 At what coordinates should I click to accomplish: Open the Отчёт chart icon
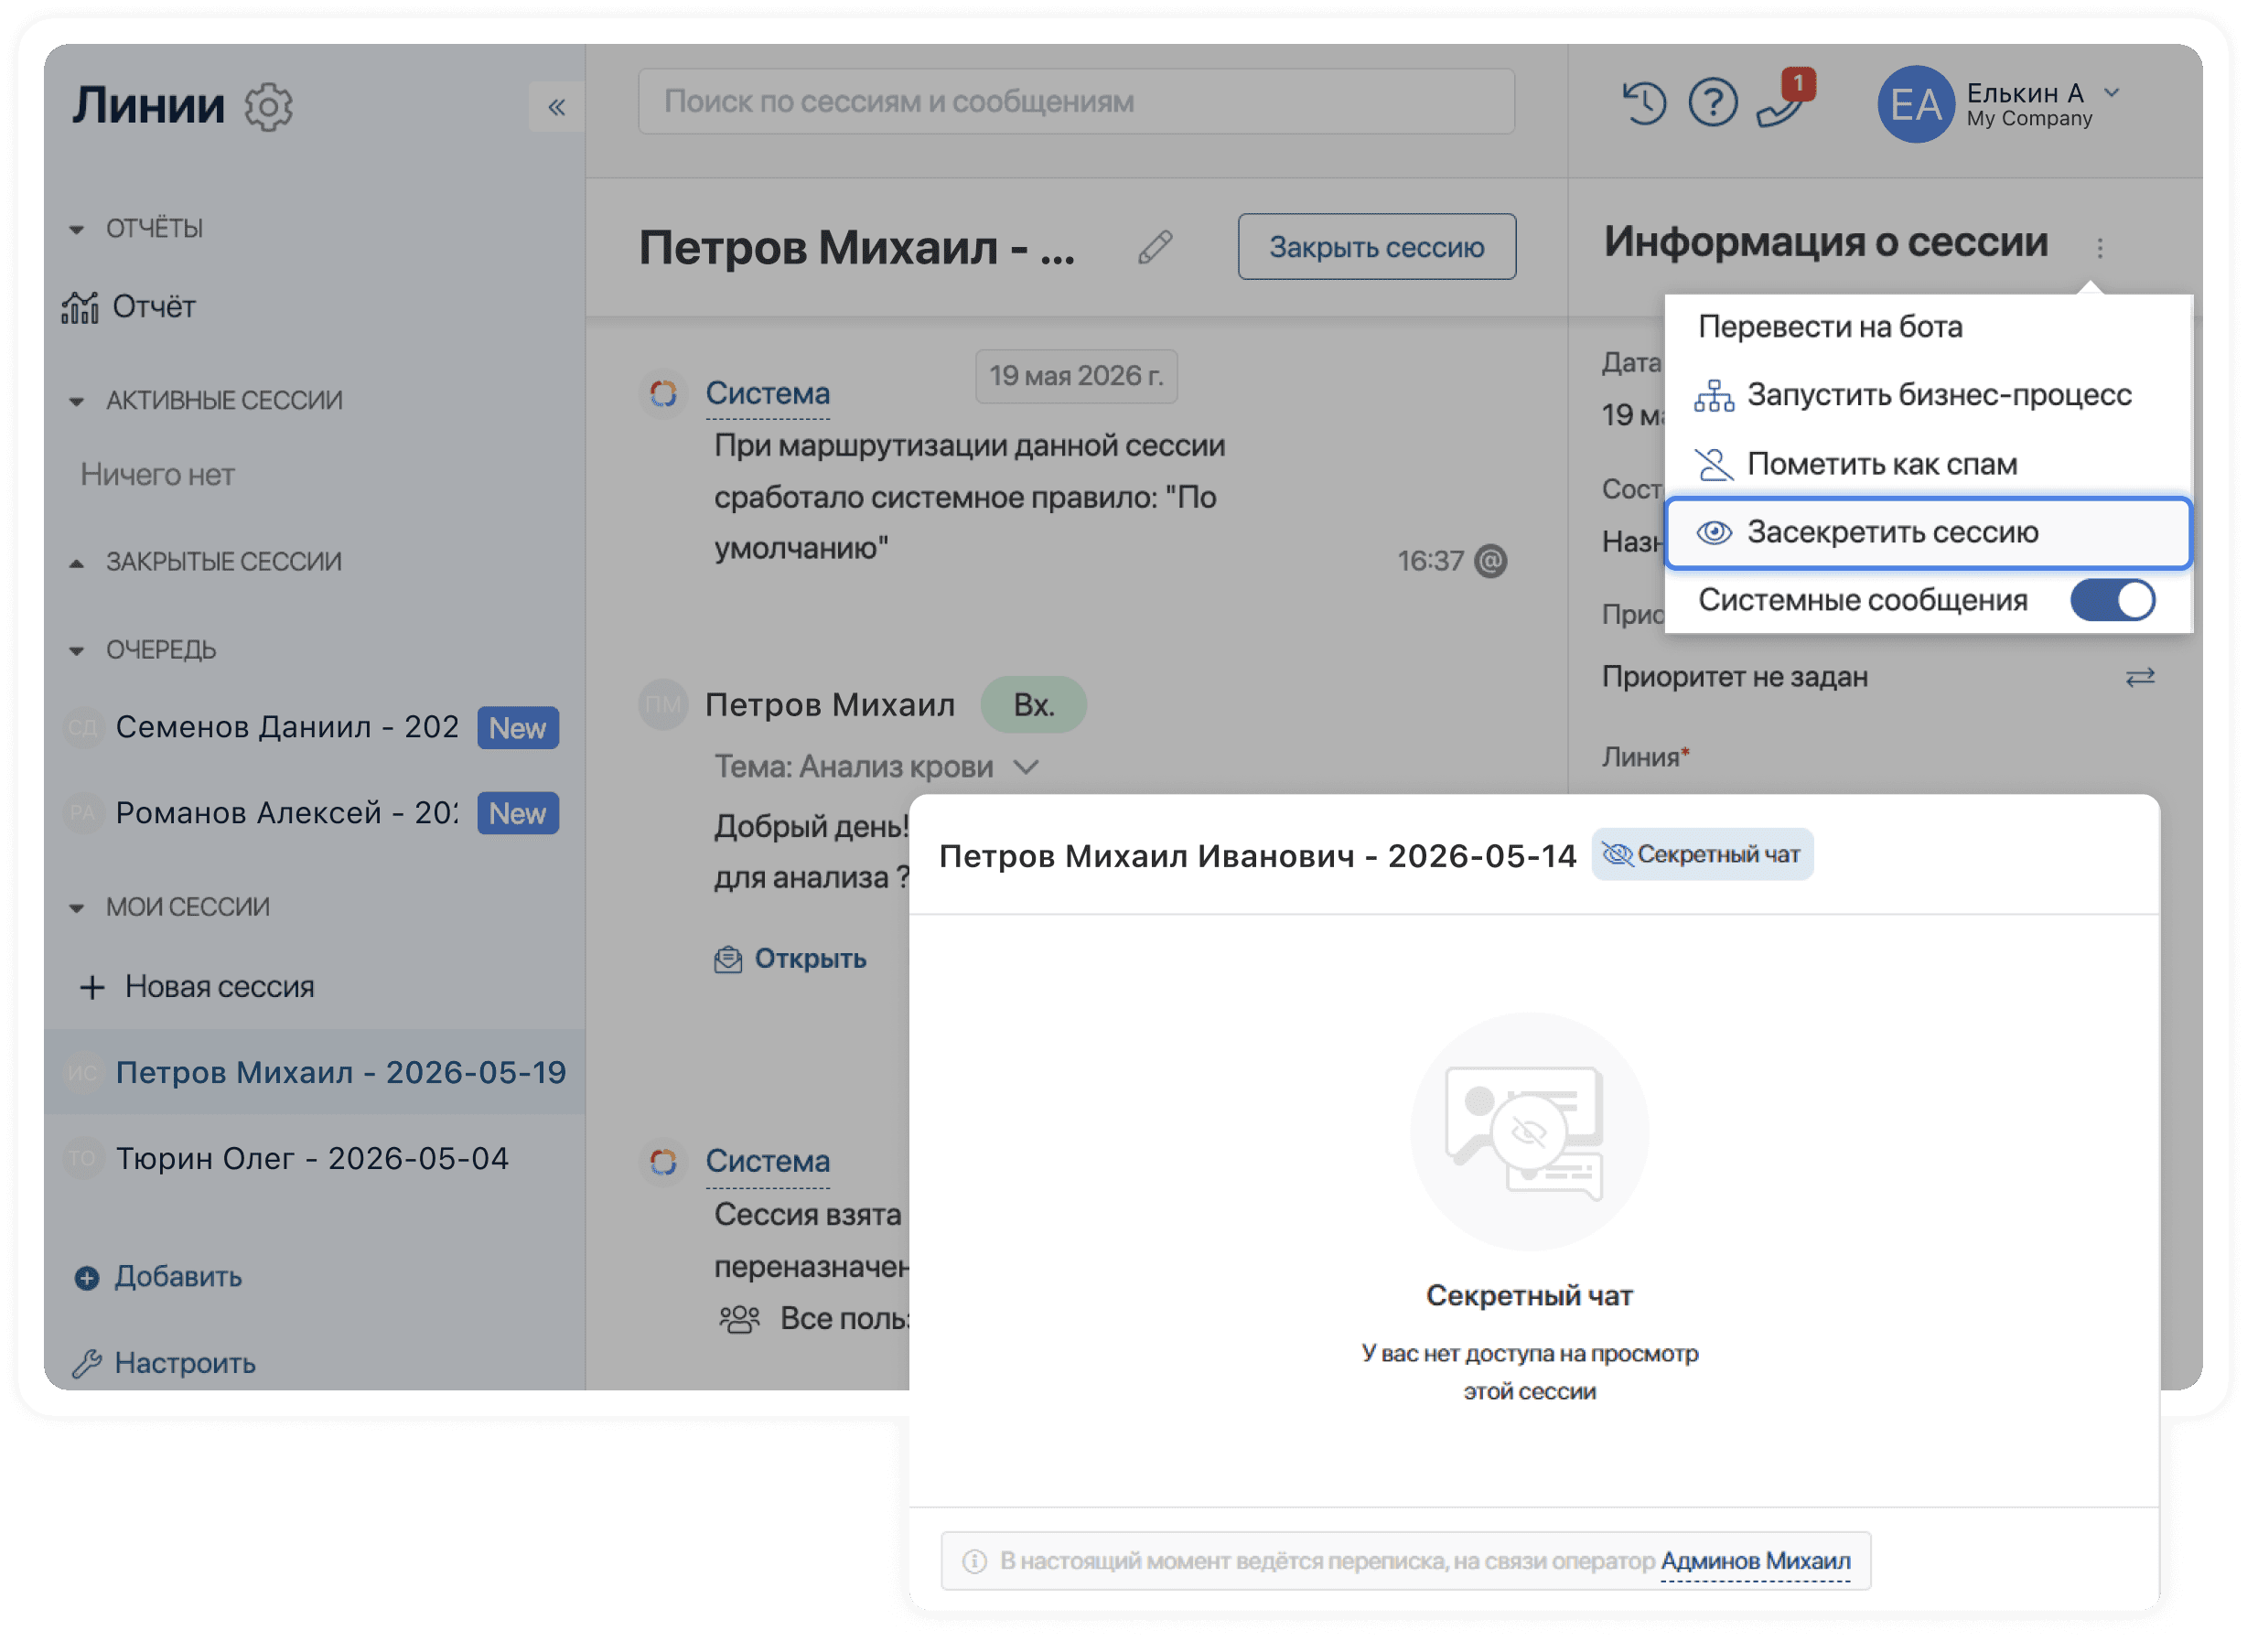[x=80, y=308]
